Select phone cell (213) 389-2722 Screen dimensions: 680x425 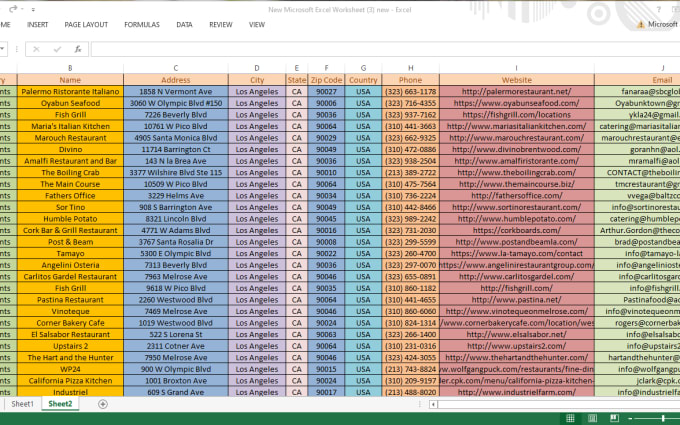coord(411,173)
